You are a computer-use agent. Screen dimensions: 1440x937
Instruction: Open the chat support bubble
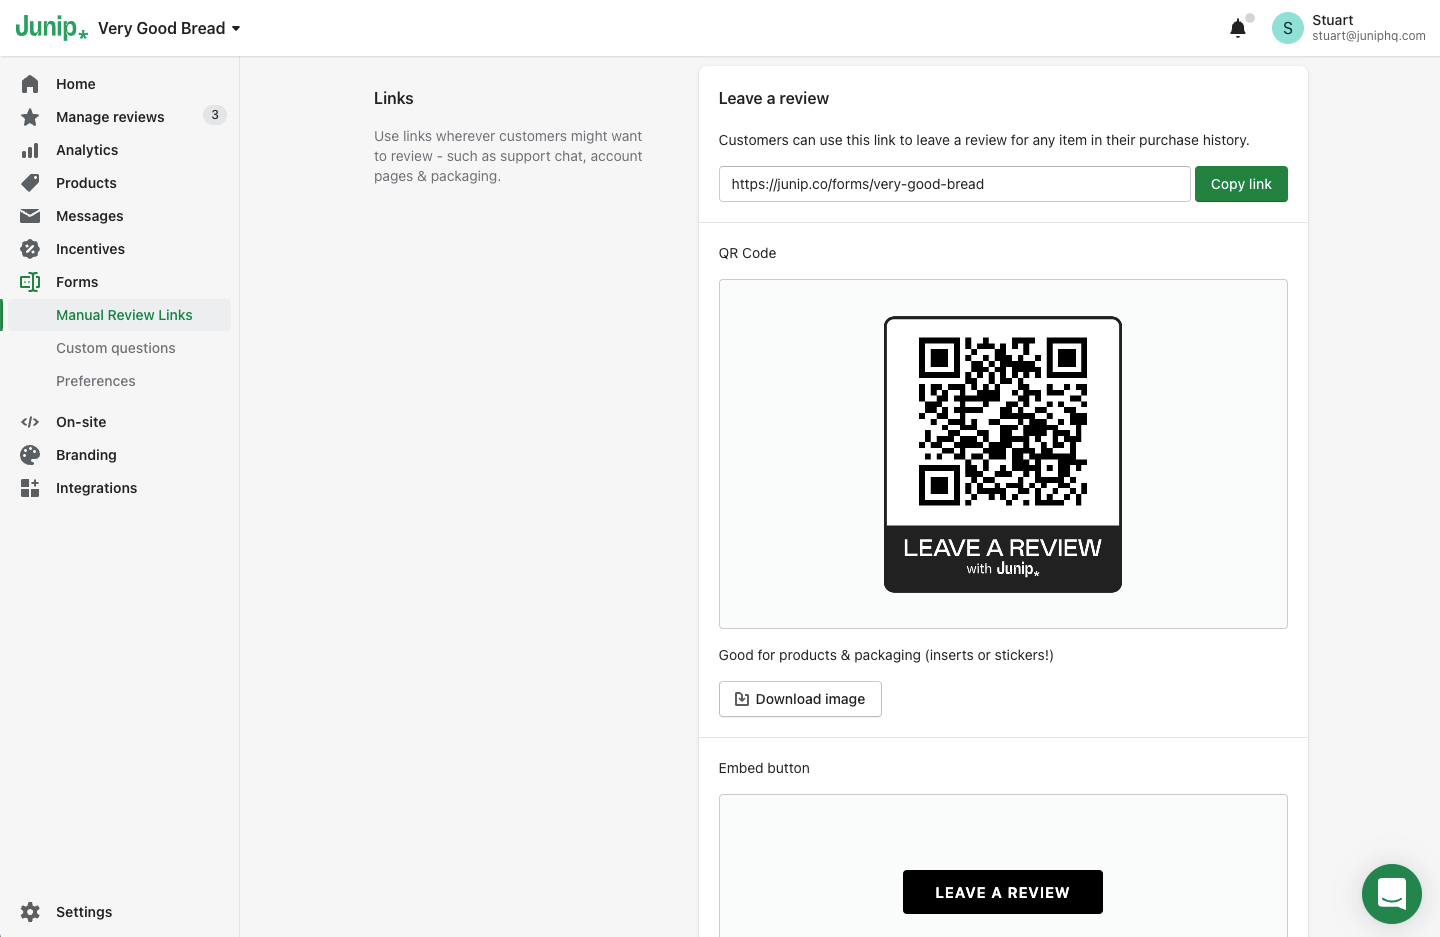click(x=1392, y=894)
